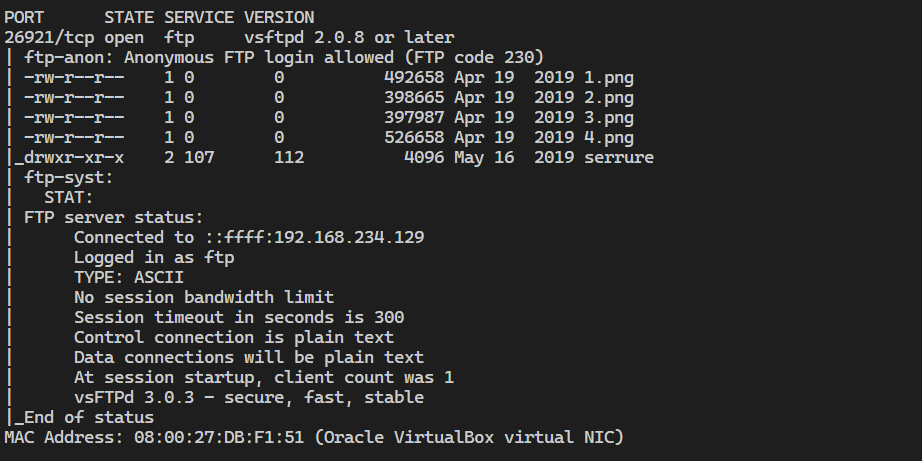Click the 3.png filename in listing
Image resolution: width=922 pixels, height=461 pixels.
coord(609,118)
